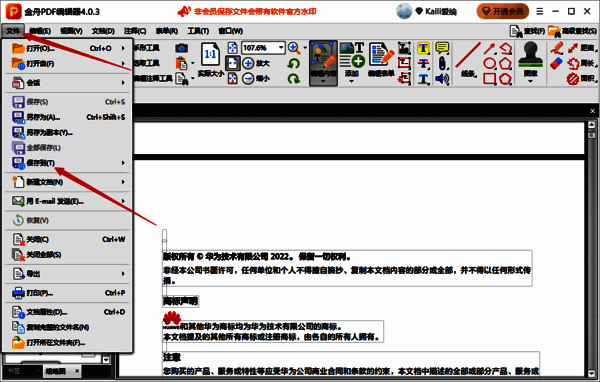Choose 另存为(A) in the File menu
Image resolution: width=600 pixels, height=382 pixels.
point(68,117)
